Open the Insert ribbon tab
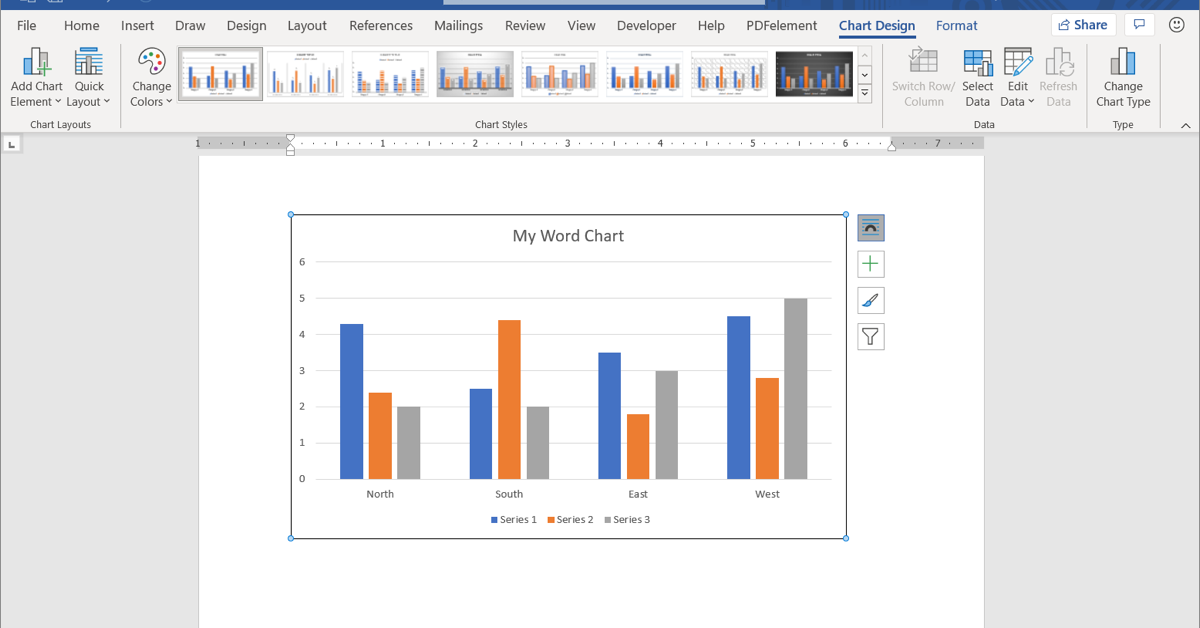Image resolution: width=1200 pixels, height=628 pixels. (x=138, y=25)
